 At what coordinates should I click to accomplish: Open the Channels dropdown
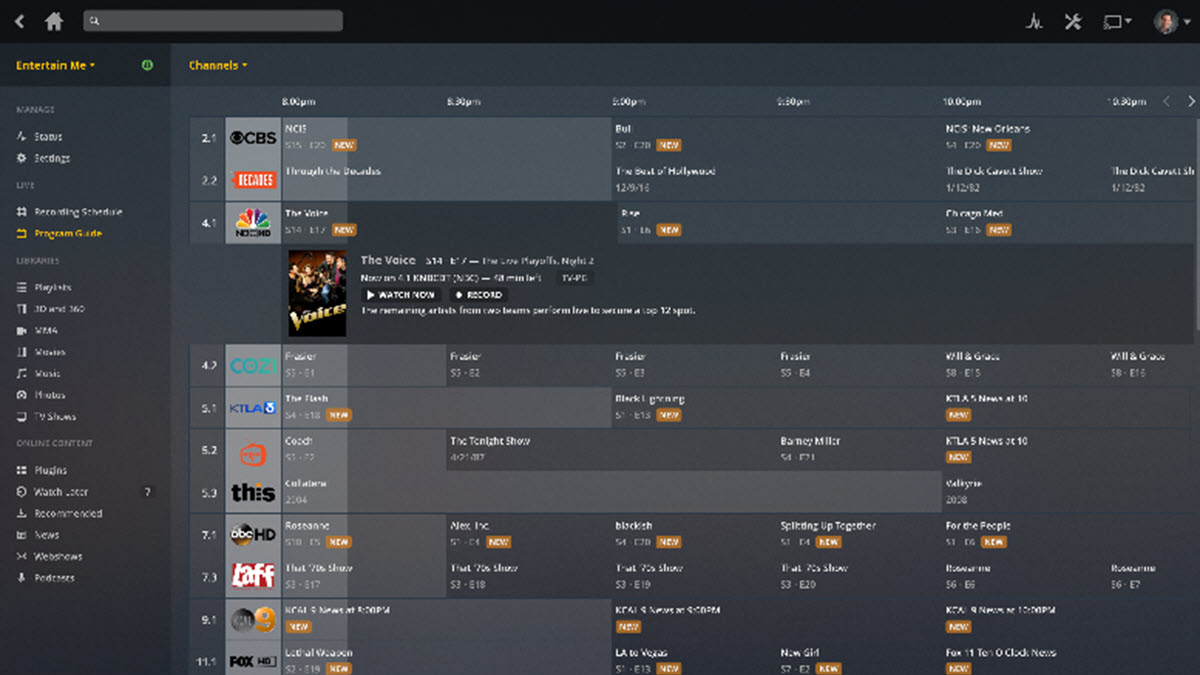coord(217,65)
